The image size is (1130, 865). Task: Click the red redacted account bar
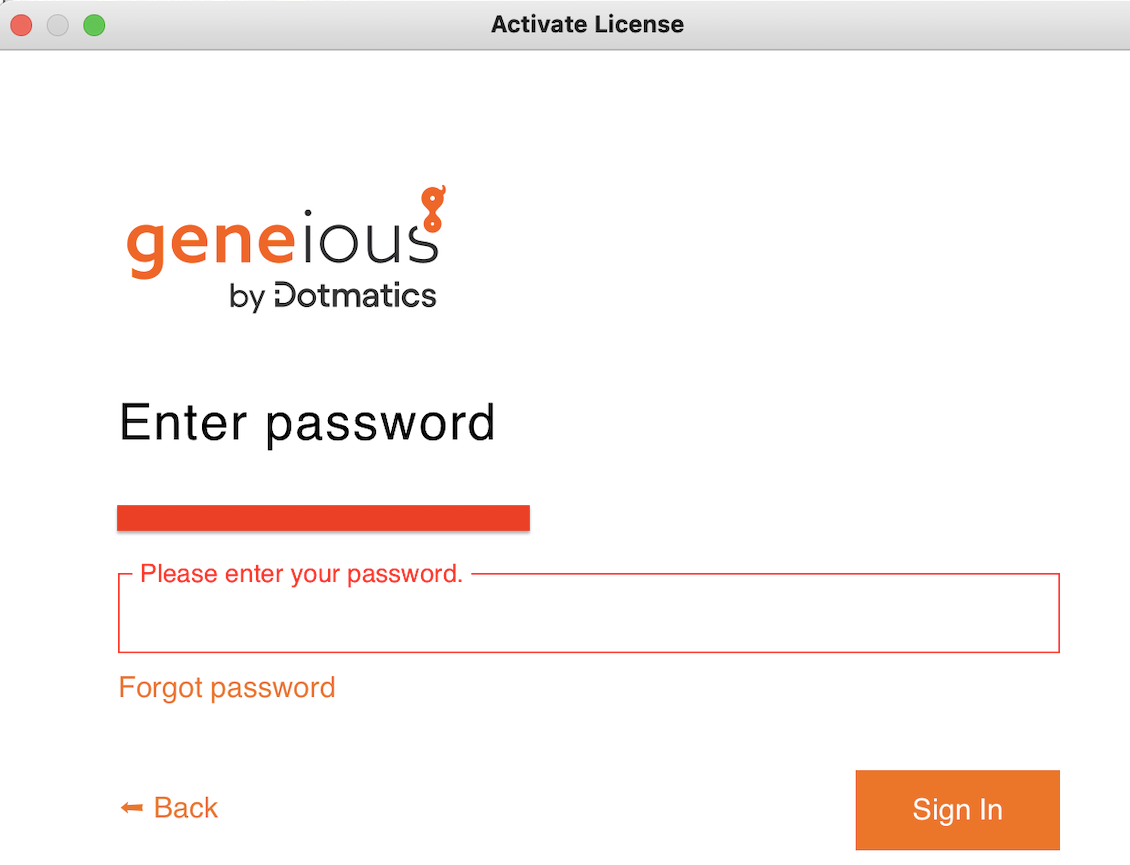pyautogui.click(x=324, y=518)
